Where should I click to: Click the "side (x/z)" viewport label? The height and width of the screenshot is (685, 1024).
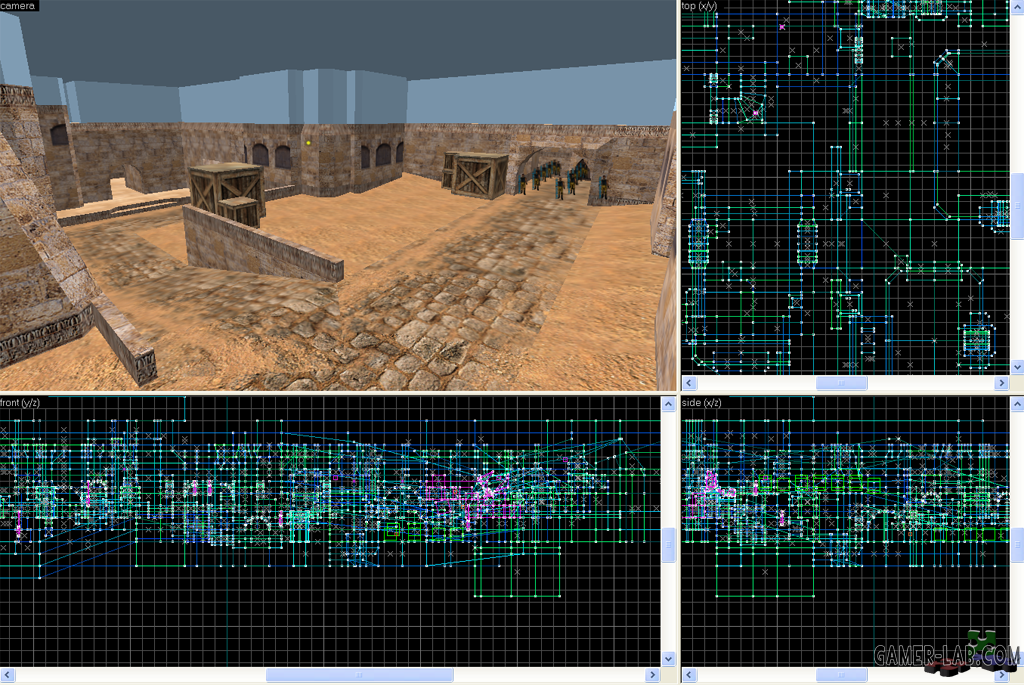pos(702,402)
